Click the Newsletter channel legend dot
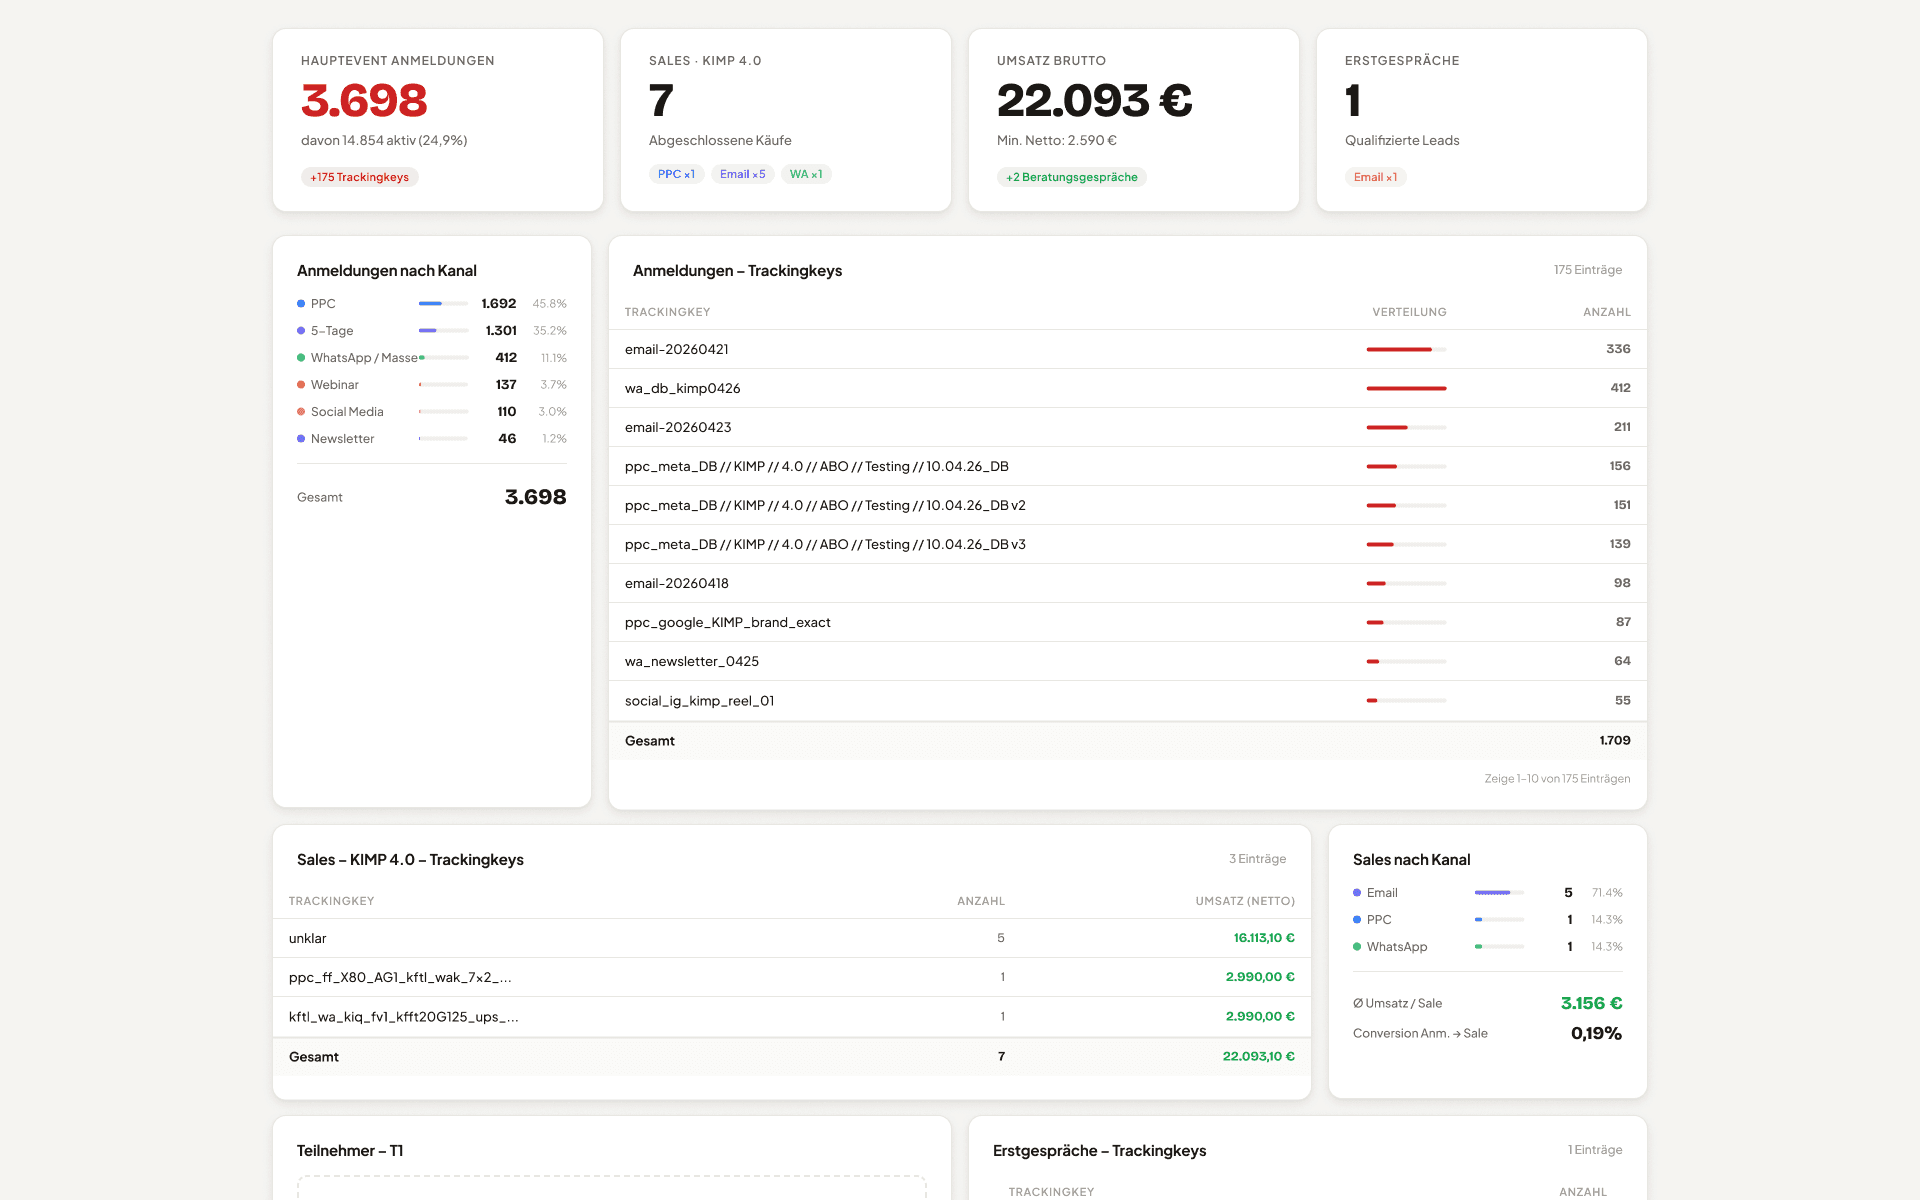This screenshot has height=1200, width=1920. tap(301, 439)
